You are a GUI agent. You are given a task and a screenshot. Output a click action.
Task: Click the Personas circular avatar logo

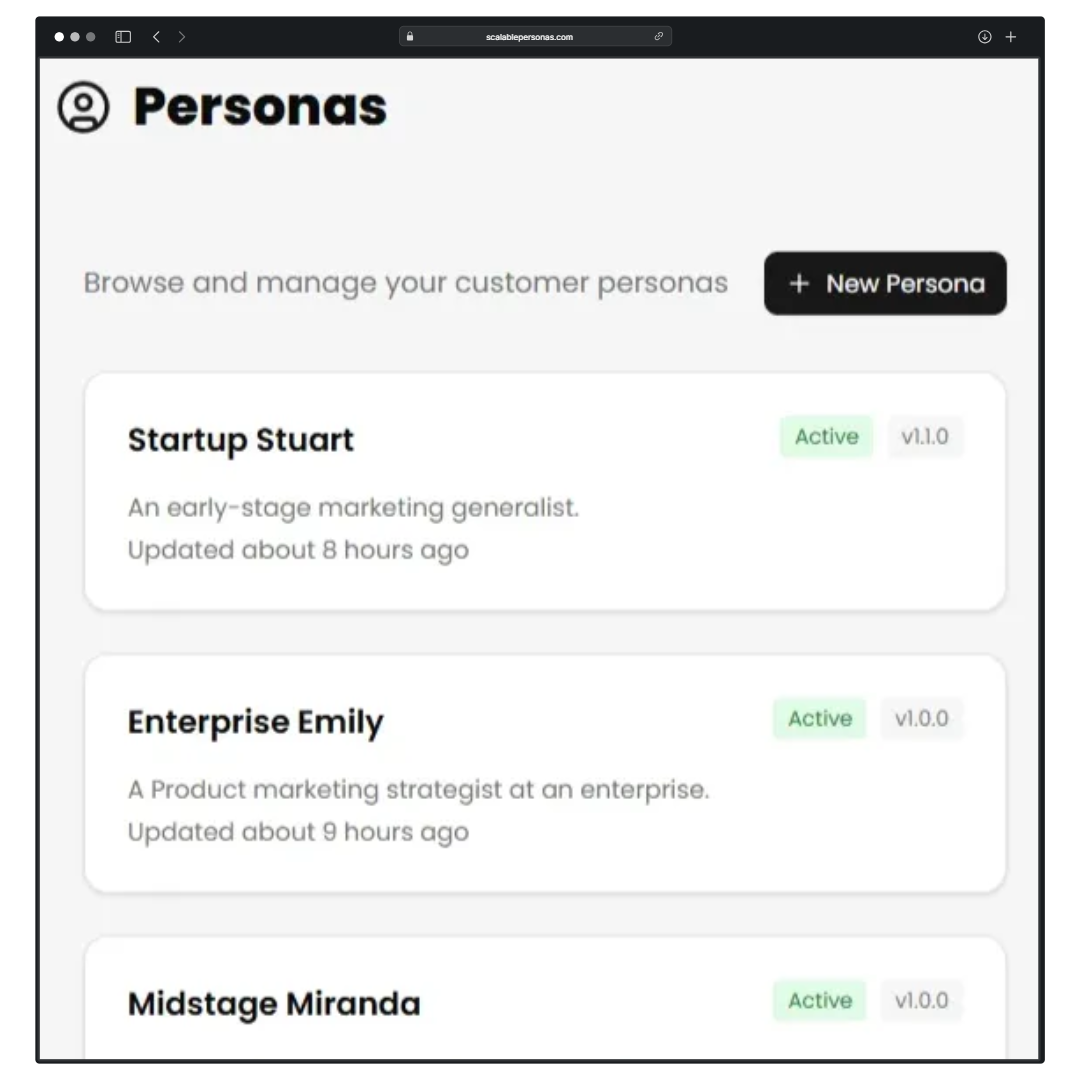pyautogui.click(x=83, y=107)
